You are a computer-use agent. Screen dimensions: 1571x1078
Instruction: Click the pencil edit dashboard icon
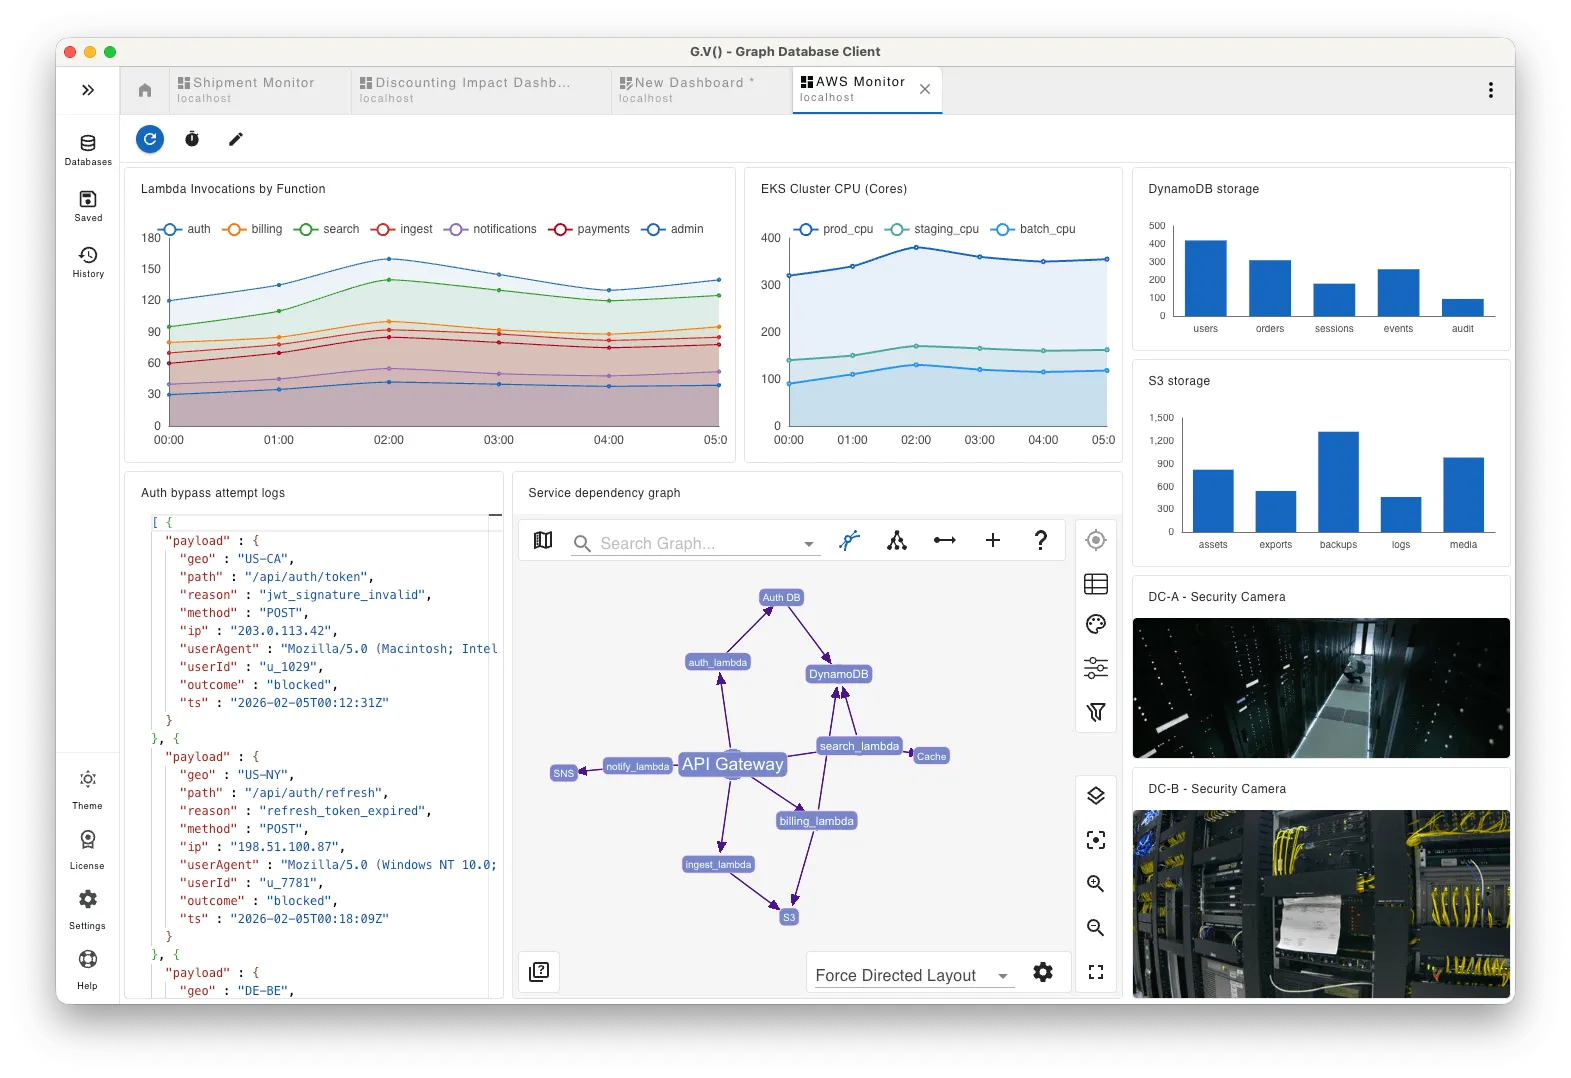coord(236,139)
